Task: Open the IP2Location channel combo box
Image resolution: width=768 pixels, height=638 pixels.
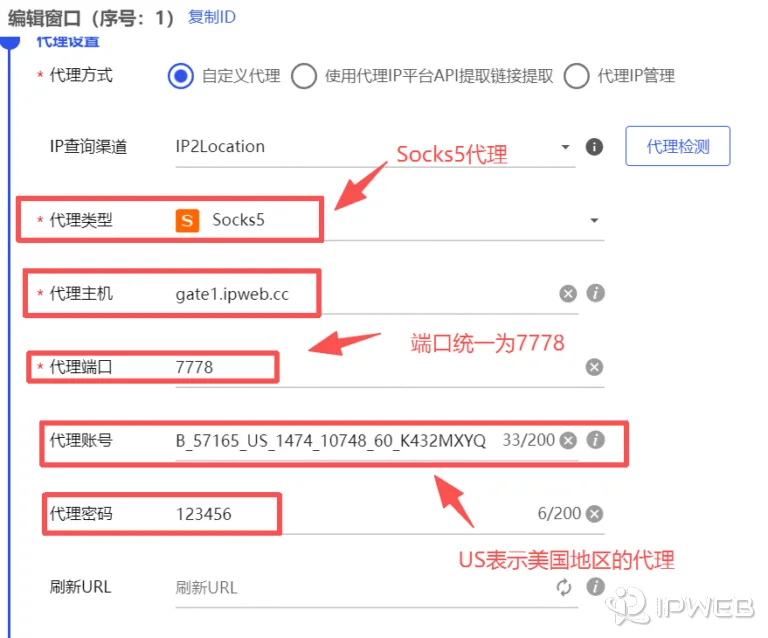Action: point(375,146)
